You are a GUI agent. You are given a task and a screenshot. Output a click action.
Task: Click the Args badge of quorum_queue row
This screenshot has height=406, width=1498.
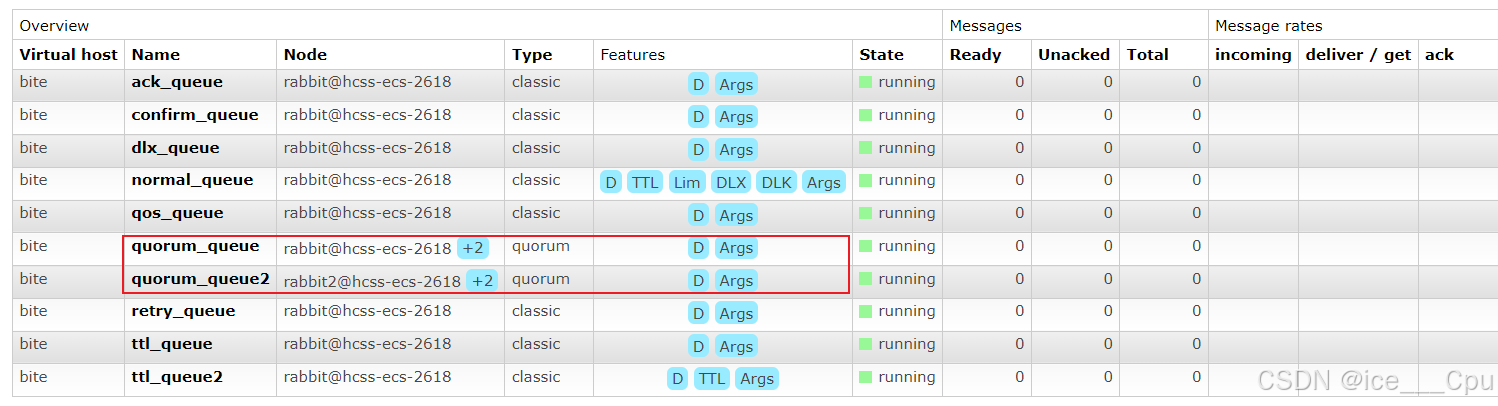[736, 248]
